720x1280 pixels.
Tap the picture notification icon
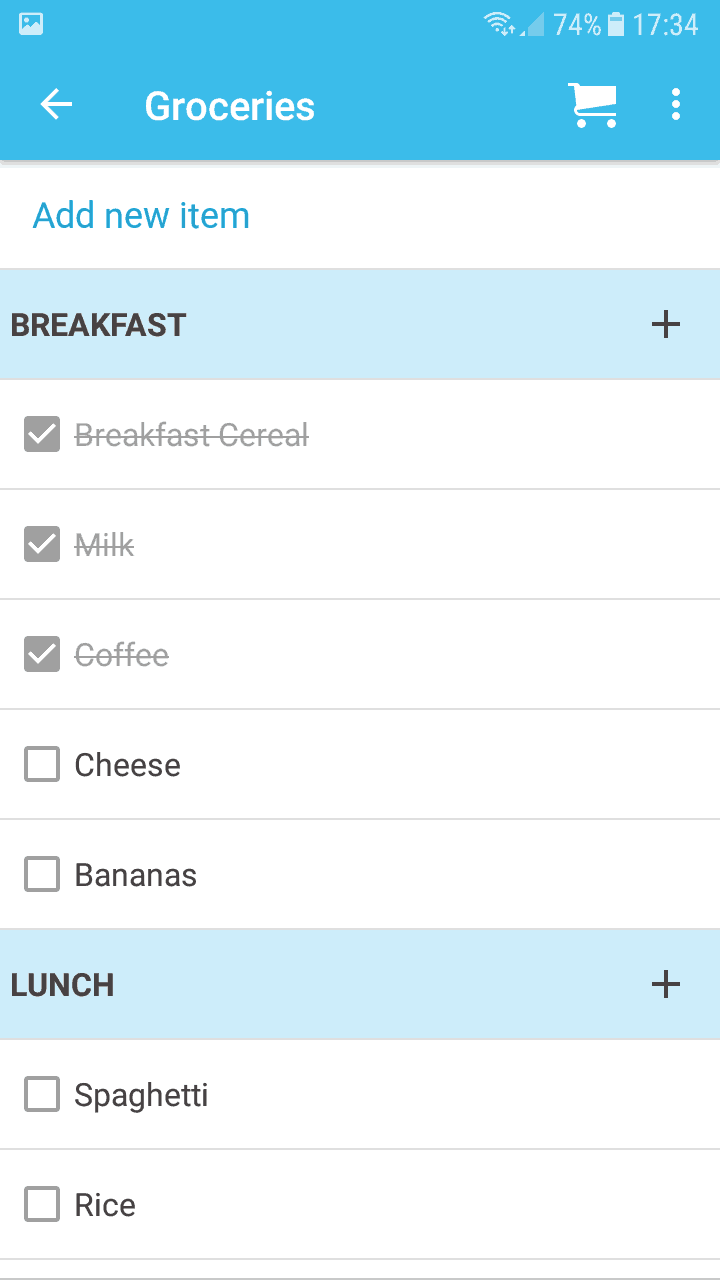click(x=31, y=24)
